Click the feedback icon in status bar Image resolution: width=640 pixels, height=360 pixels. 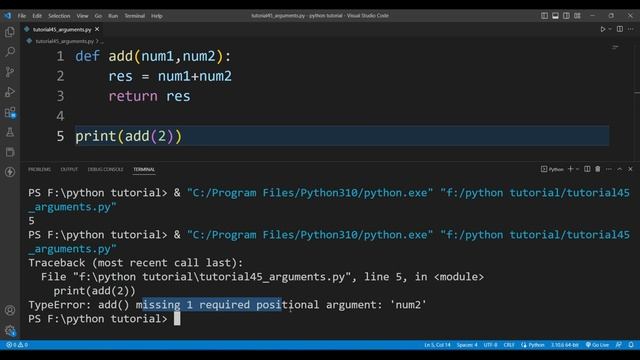click(619, 345)
